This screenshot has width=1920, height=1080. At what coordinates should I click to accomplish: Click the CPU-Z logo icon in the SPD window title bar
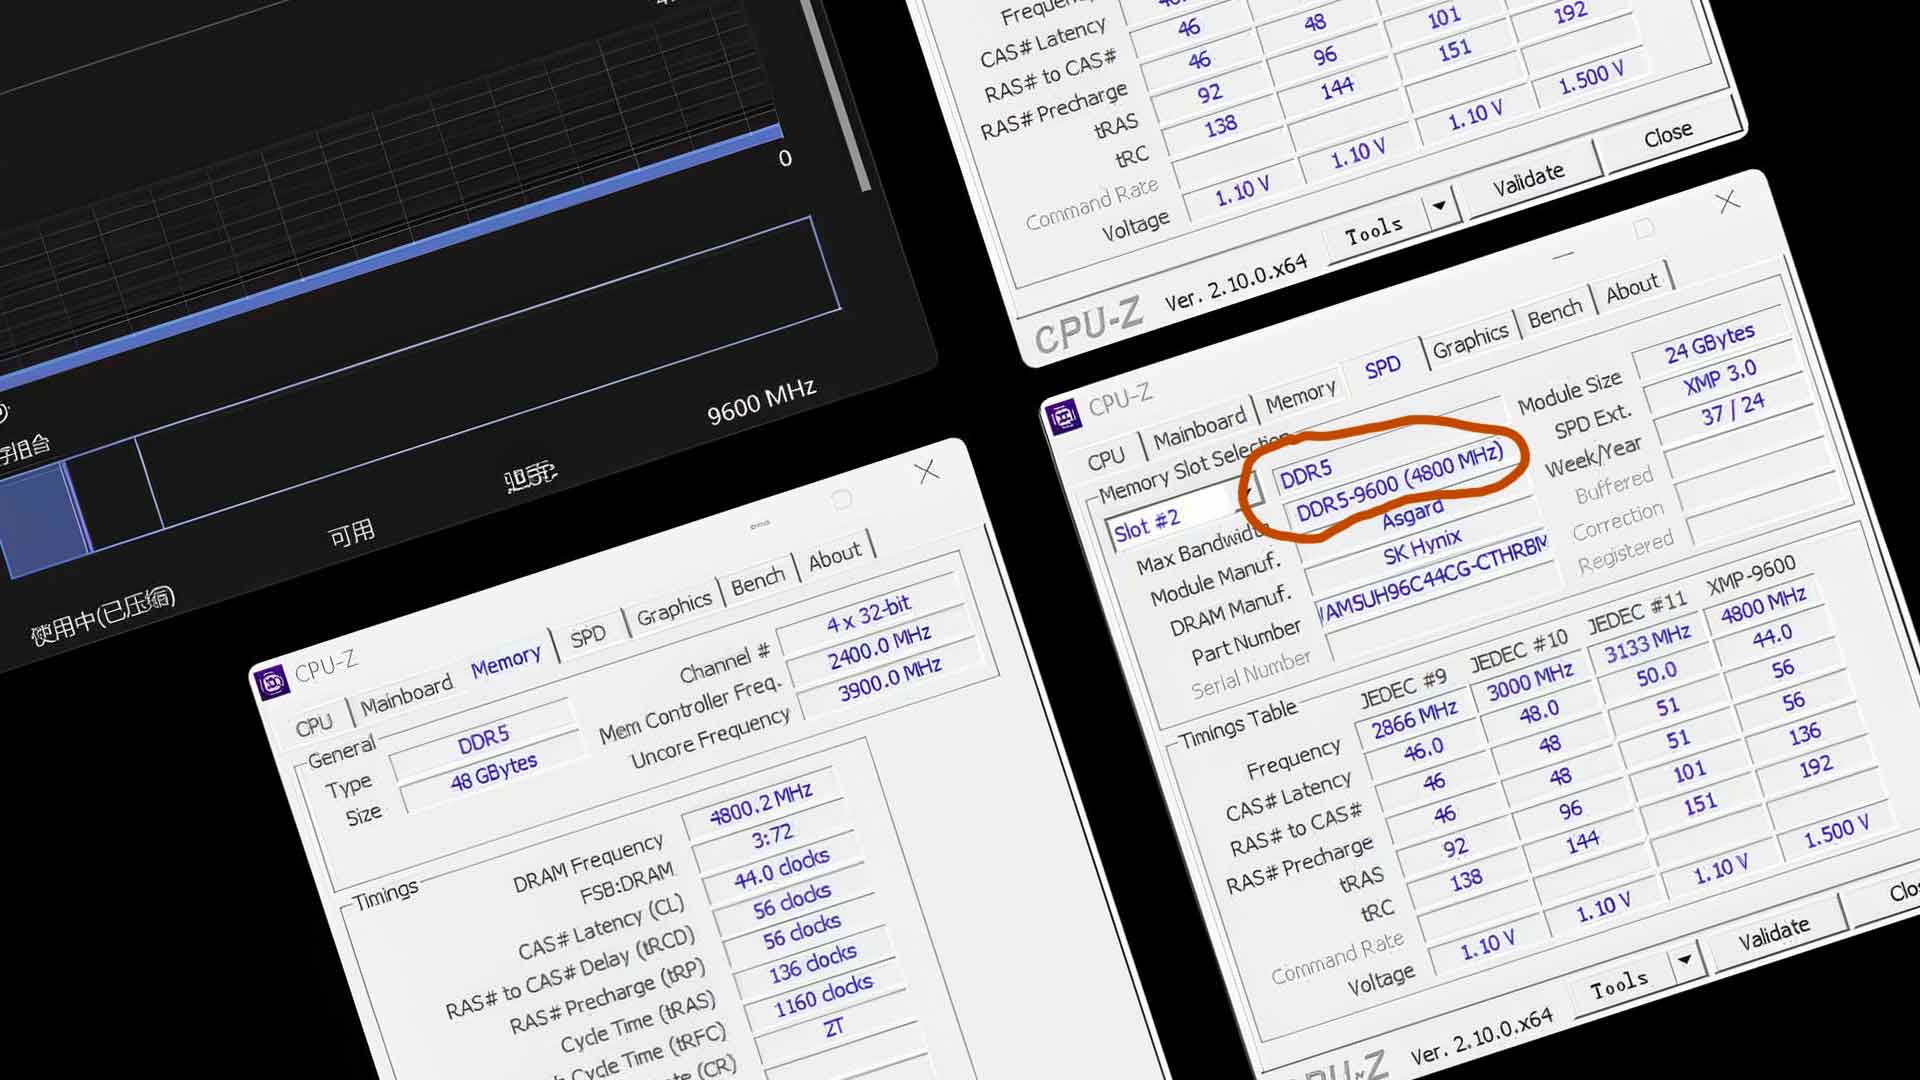click(x=1063, y=416)
